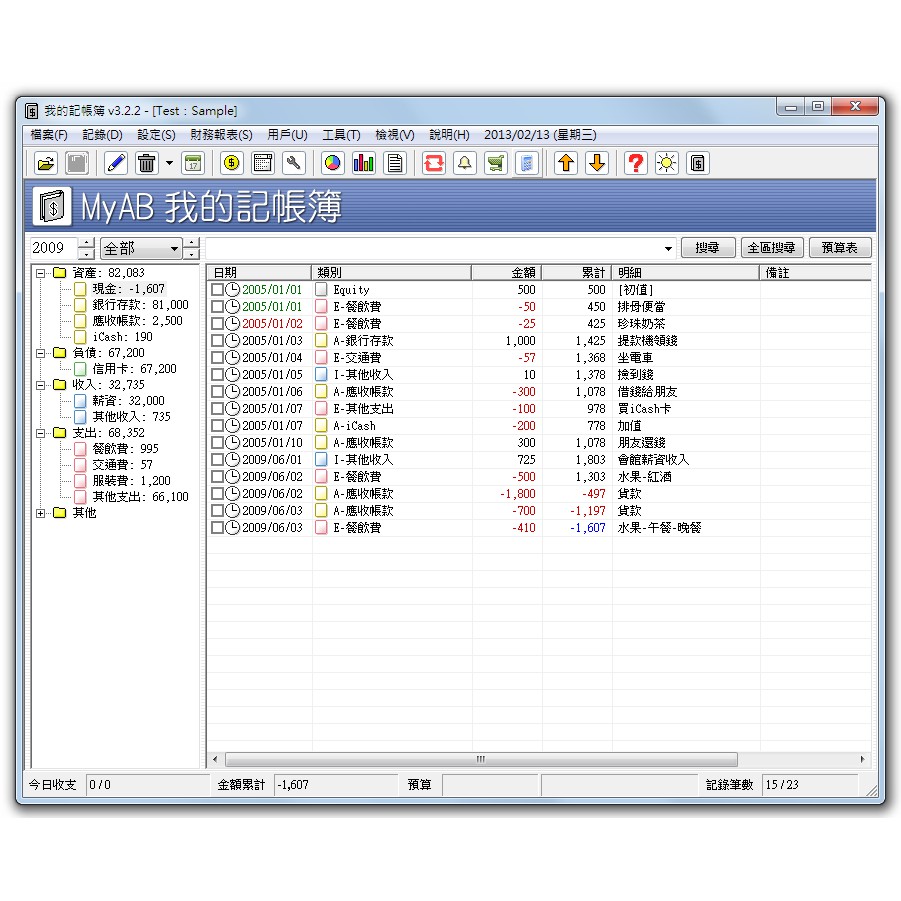Open reminders with the bell icon

[x=465, y=163]
